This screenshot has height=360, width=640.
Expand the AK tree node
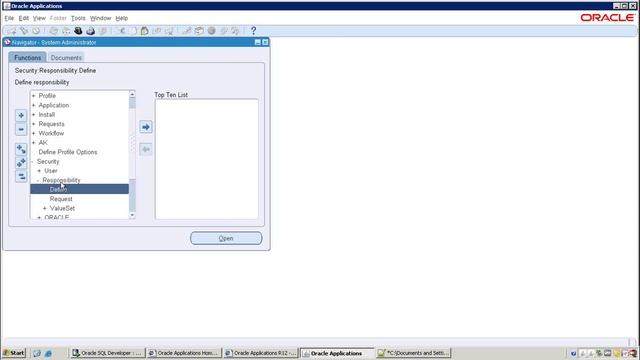point(33,143)
